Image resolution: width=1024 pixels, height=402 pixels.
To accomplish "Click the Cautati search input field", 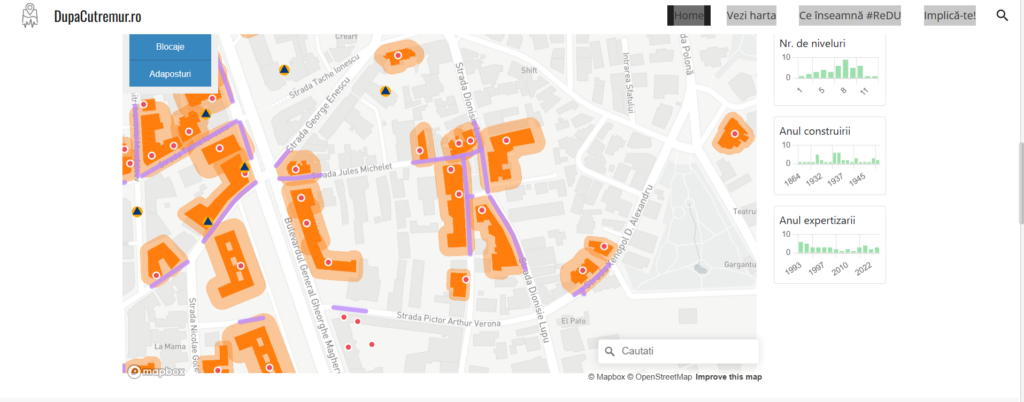I will [x=685, y=352].
